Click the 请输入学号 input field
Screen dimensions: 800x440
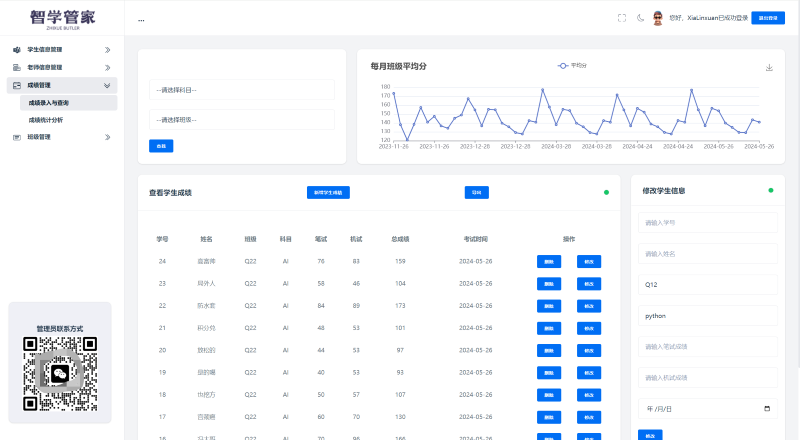707,223
